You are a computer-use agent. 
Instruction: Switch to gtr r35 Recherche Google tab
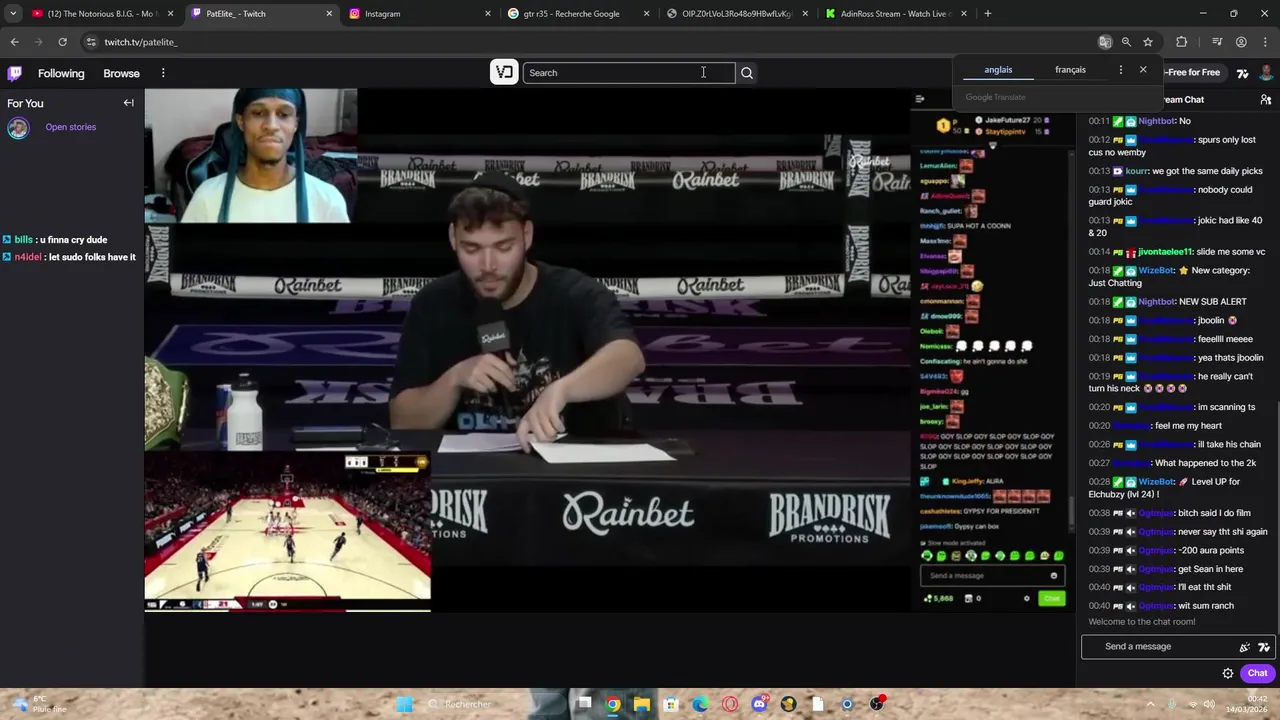coord(578,14)
